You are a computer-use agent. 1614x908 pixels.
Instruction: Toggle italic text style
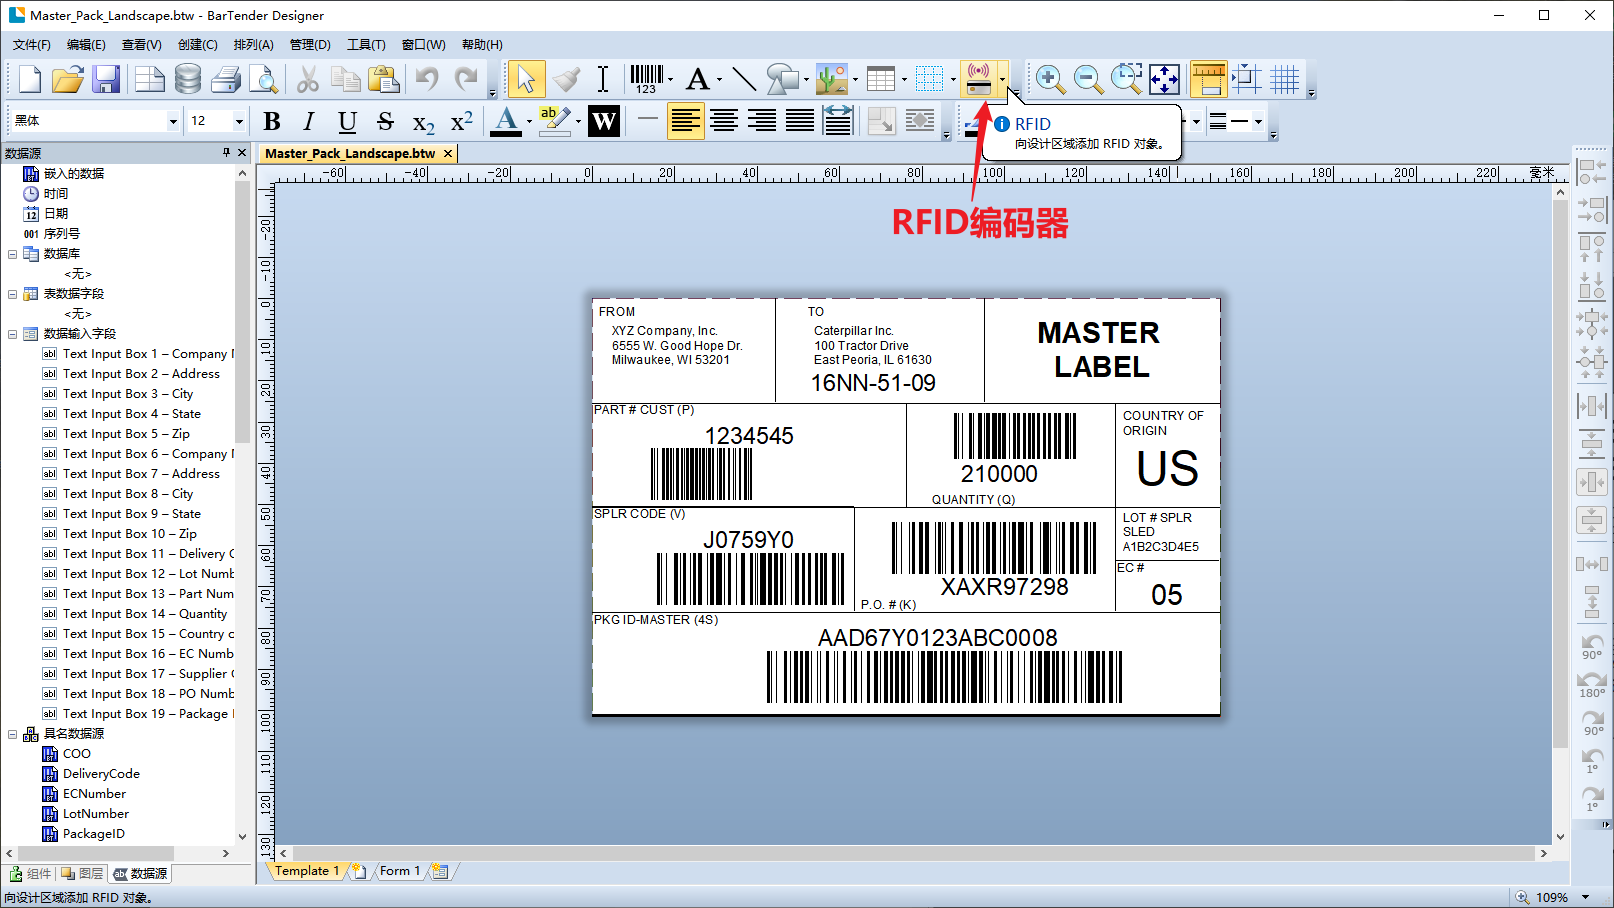coord(309,121)
